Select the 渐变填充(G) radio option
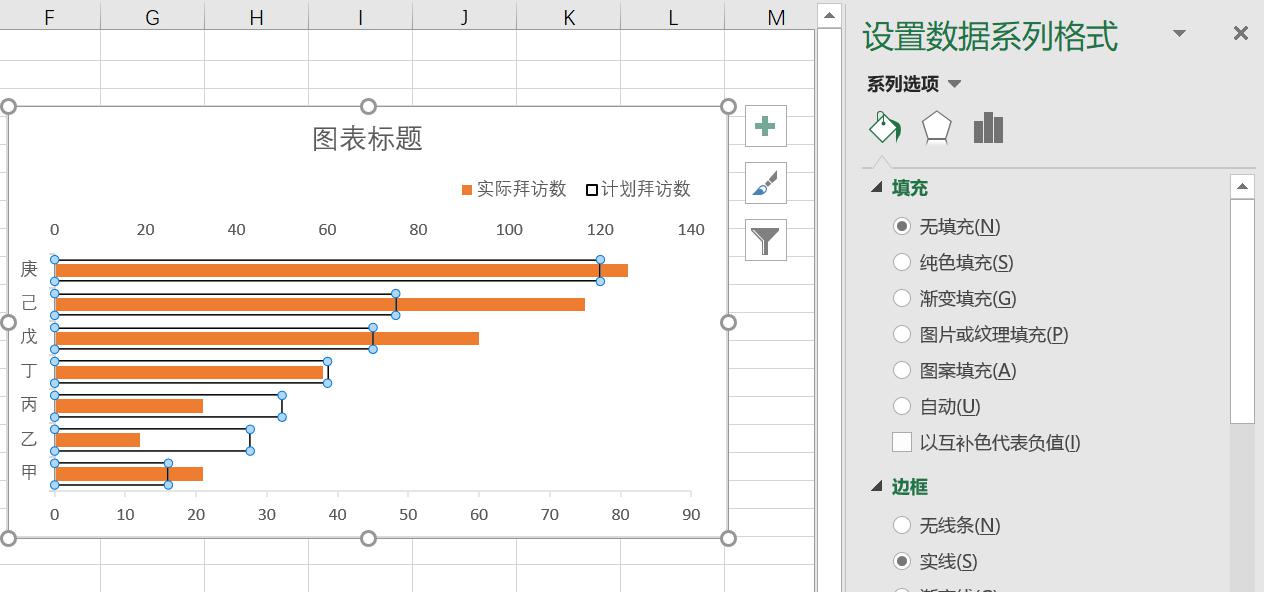The image size is (1264, 592). click(x=902, y=299)
